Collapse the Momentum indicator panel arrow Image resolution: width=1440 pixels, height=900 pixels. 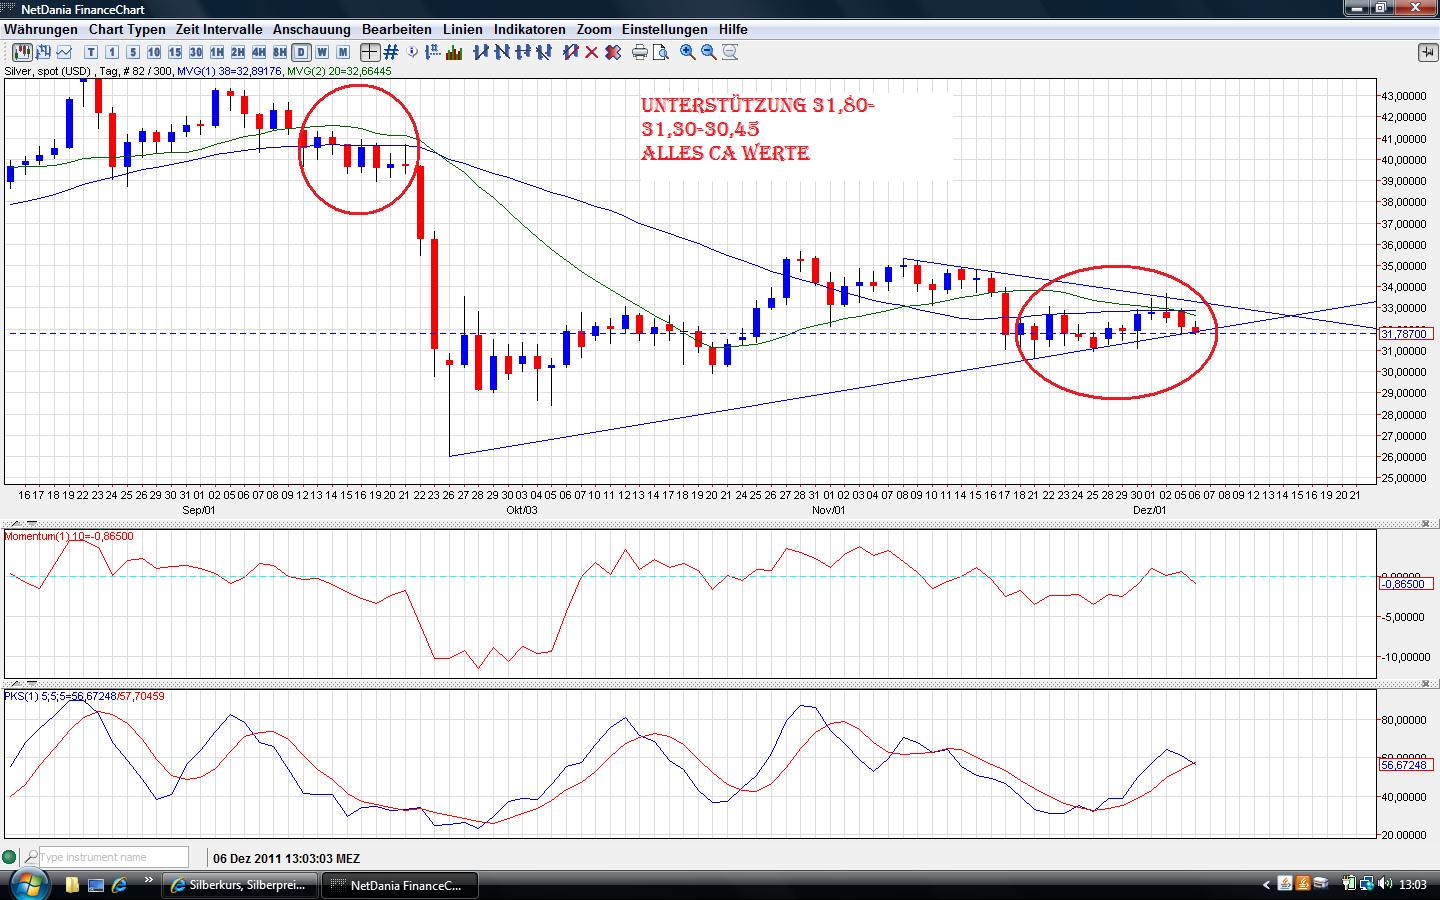30,523
